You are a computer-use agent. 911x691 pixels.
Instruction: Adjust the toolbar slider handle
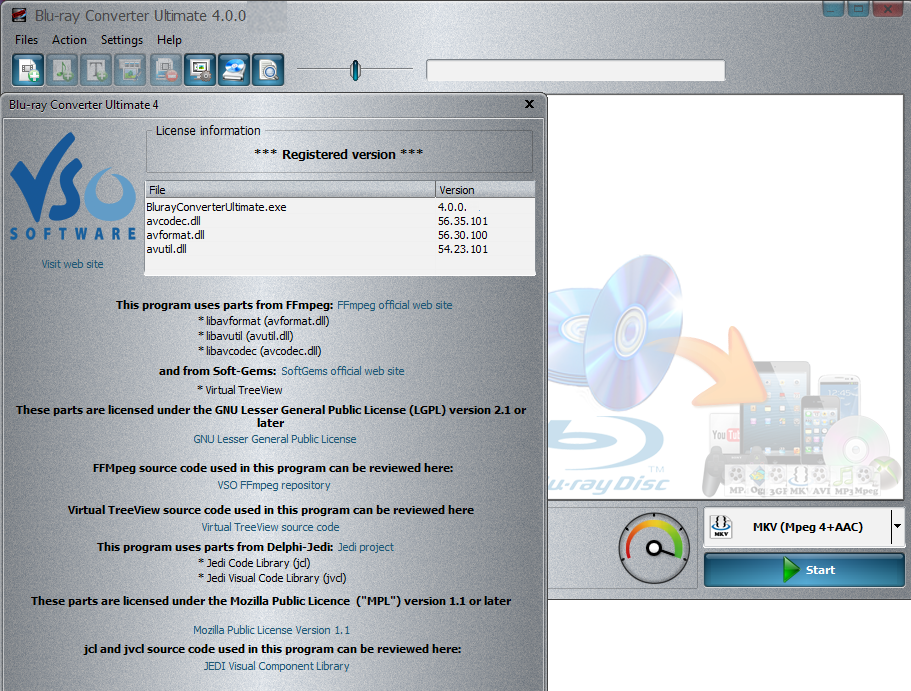tap(356, 70)
